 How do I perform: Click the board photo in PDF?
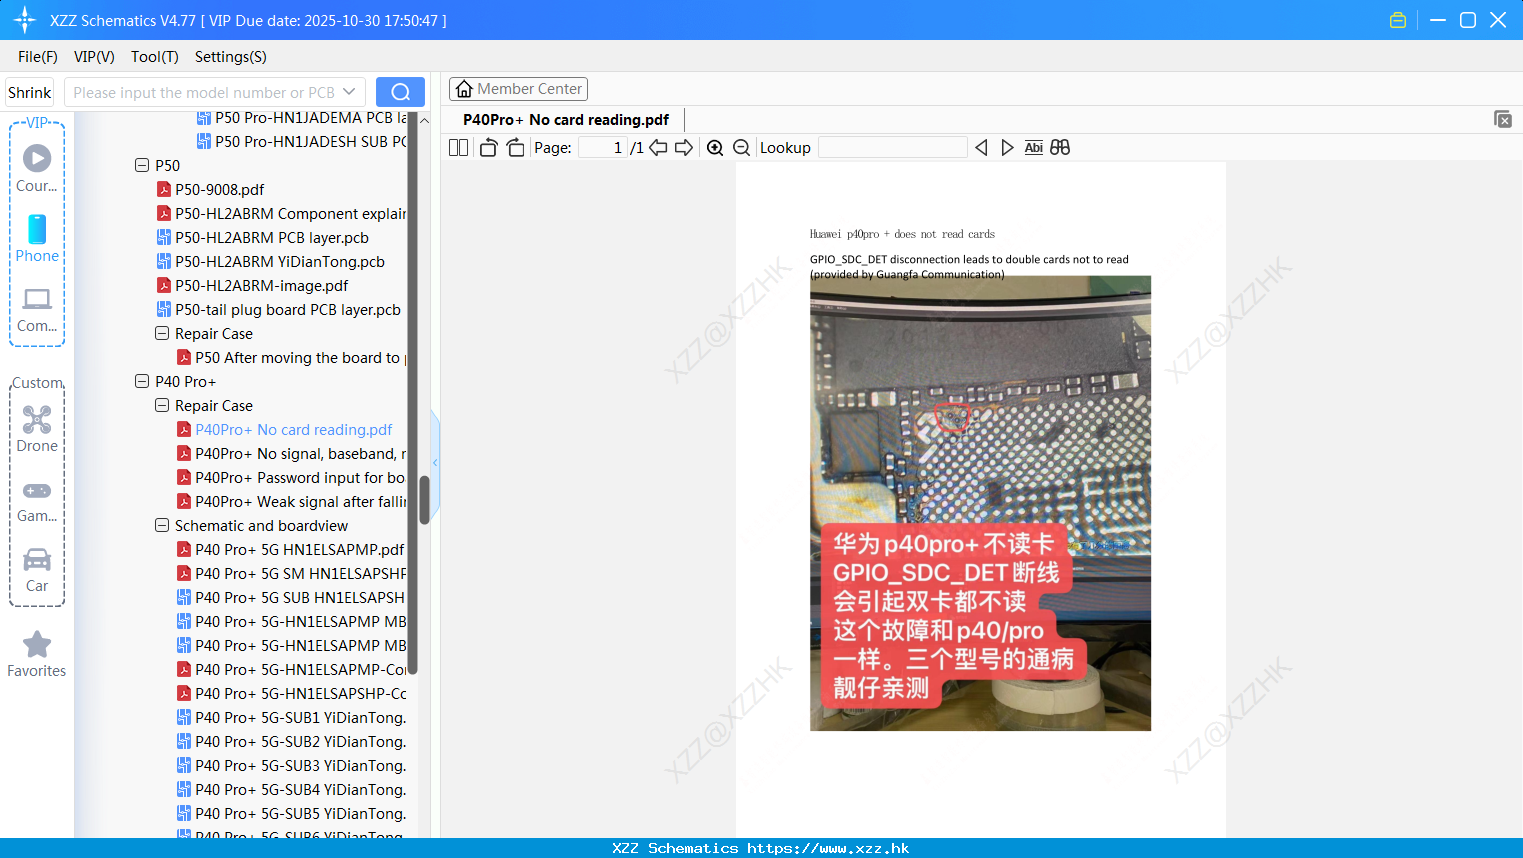coord(980,504)
